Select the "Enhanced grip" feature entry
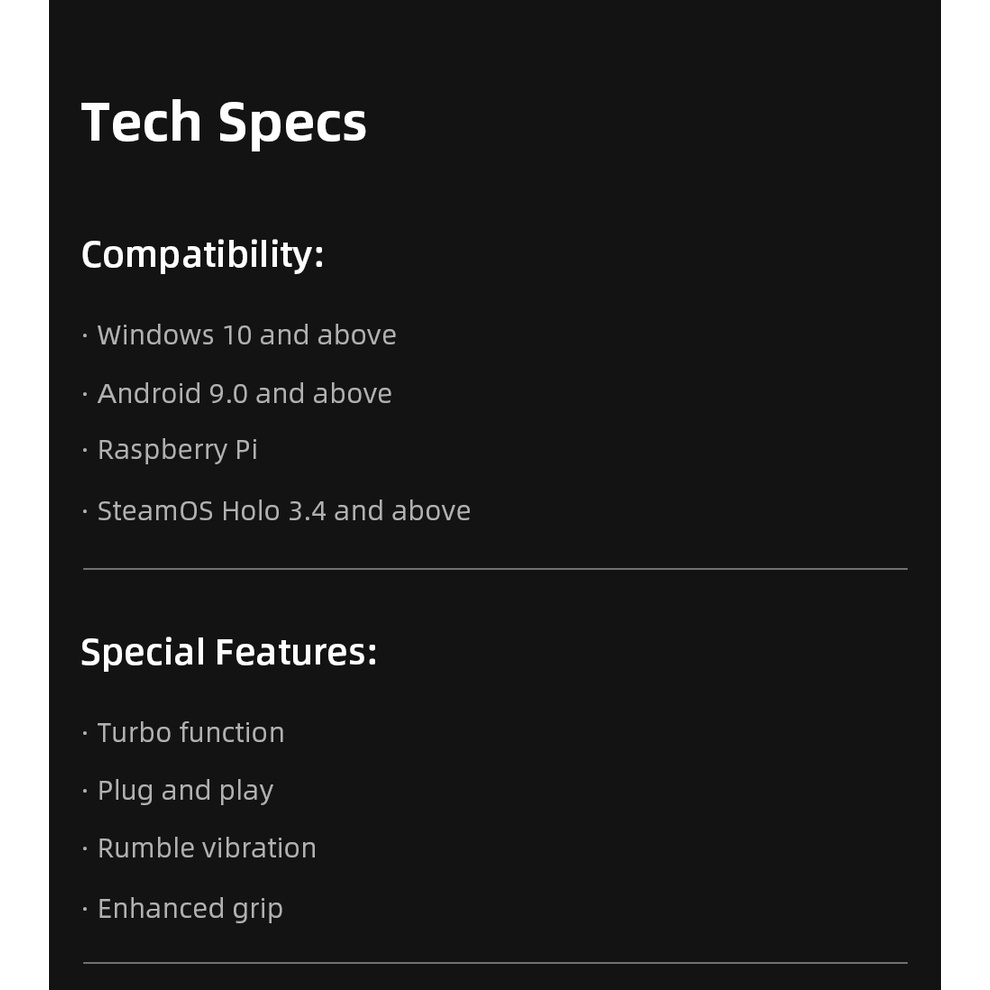This screenshot has width=990, height=990. pos(189,909)
